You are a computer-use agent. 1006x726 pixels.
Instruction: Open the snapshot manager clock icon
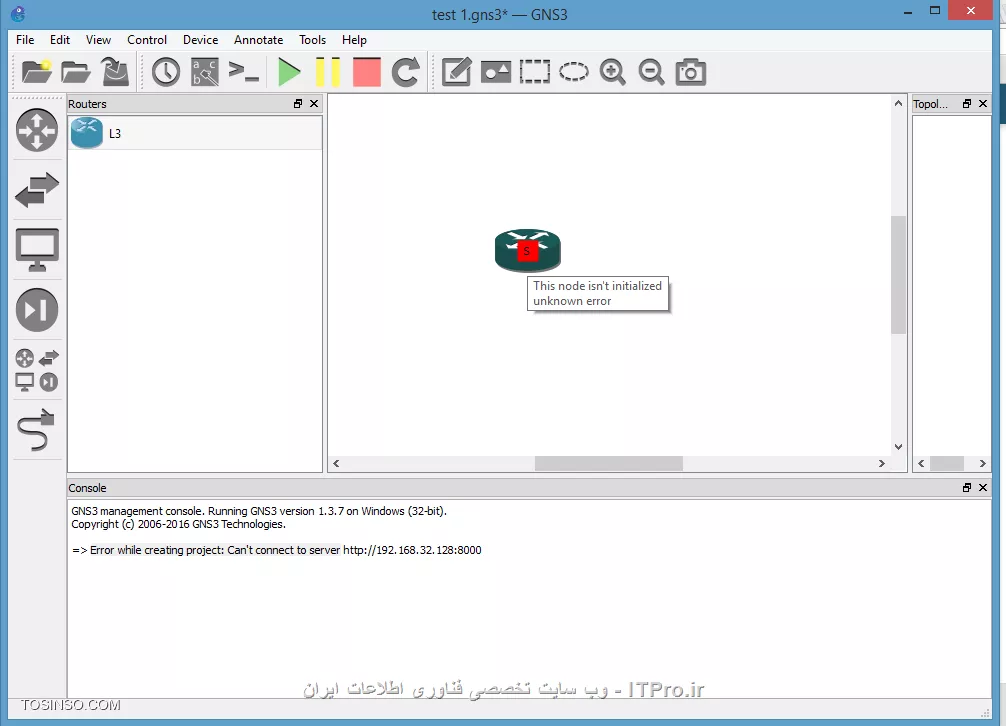tap(166, 72)
